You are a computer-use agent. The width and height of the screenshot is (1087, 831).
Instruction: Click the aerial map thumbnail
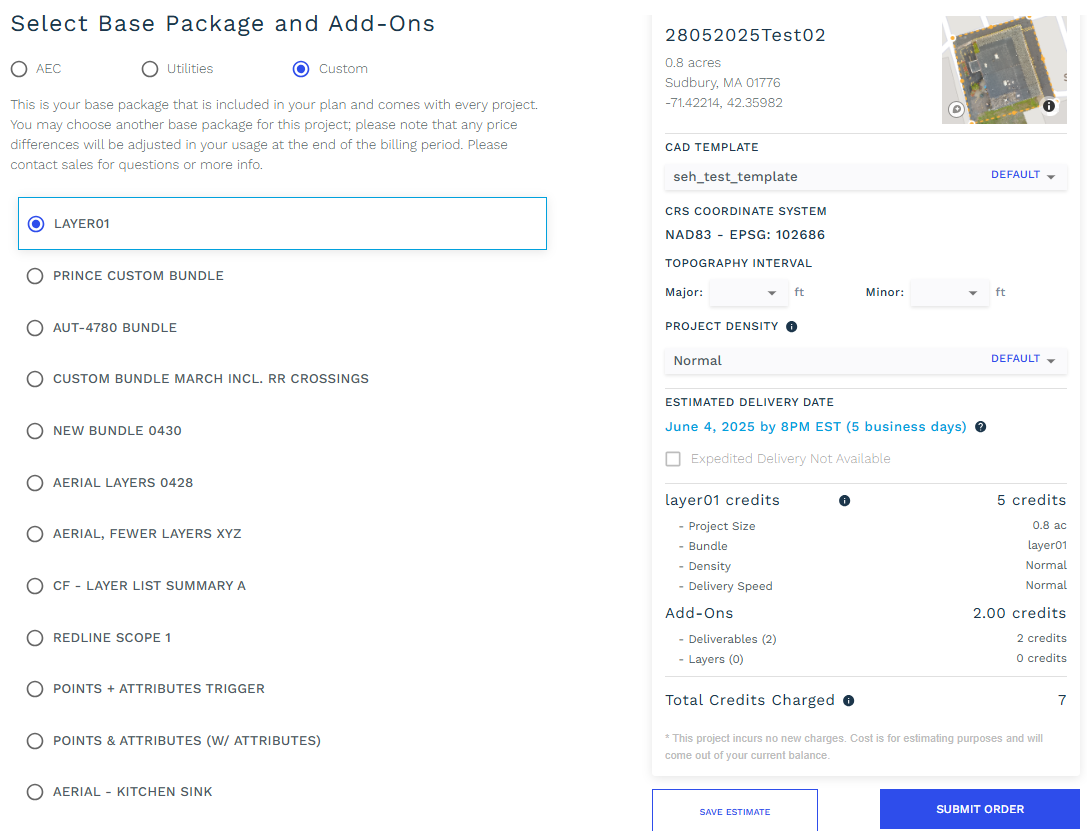1004,70
